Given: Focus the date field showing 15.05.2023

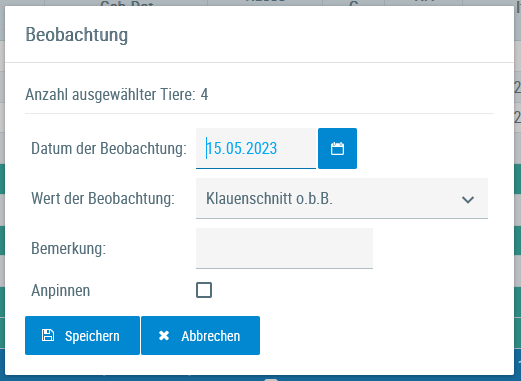Looking at the screenshot, I should (x=256, y=148).
